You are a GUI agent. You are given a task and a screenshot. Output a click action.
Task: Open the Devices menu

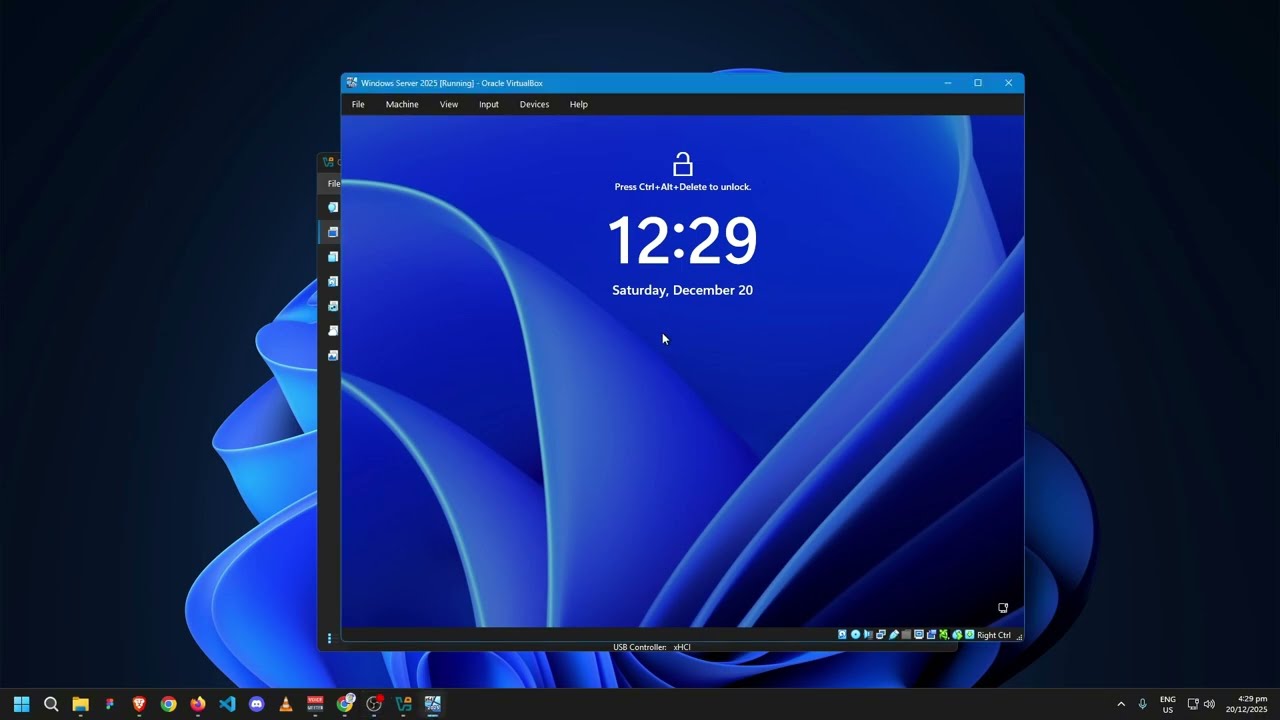(534, 104)
